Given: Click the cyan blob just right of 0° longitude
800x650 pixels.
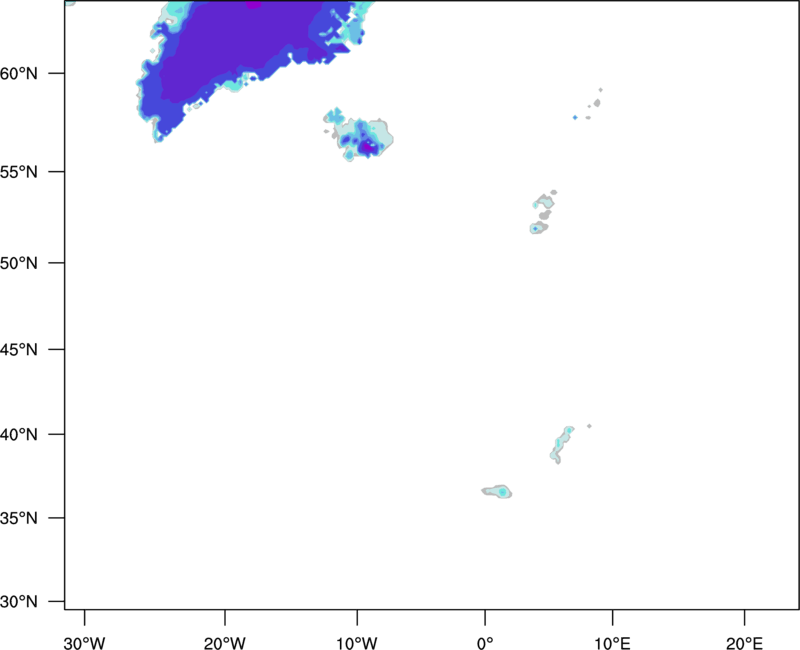Looking at the screenshot, I should (x=500, y=491).
